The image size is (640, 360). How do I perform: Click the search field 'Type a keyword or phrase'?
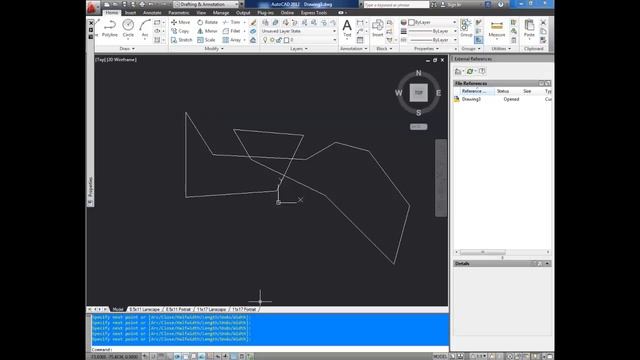(396, 5)
